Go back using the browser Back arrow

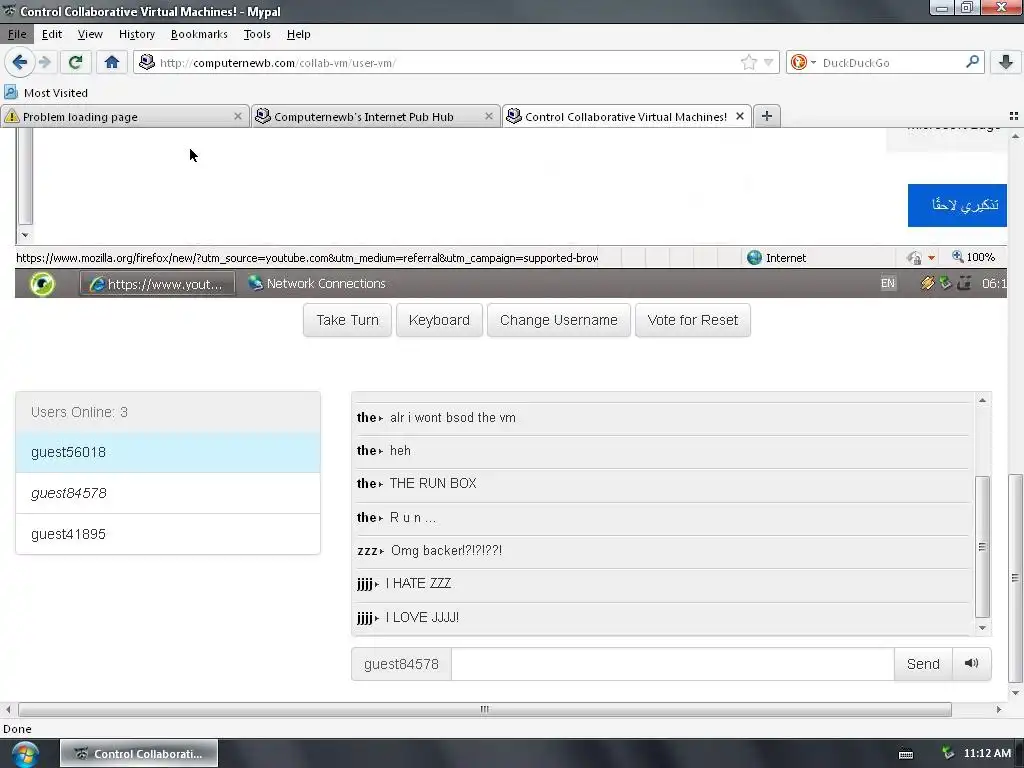point(19,62)
